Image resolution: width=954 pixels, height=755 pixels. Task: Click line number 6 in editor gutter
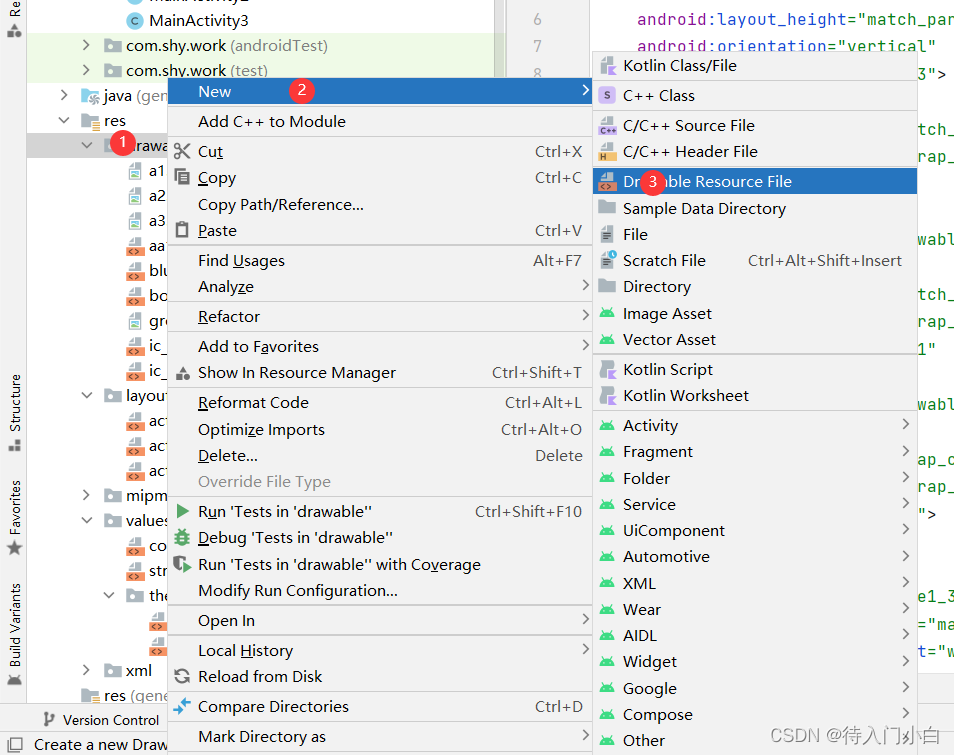538,20
